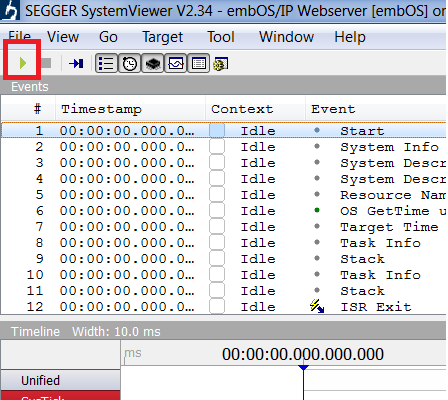448x400 pixels.
Task: Click the Events panel header
Action: pos(224,86)
